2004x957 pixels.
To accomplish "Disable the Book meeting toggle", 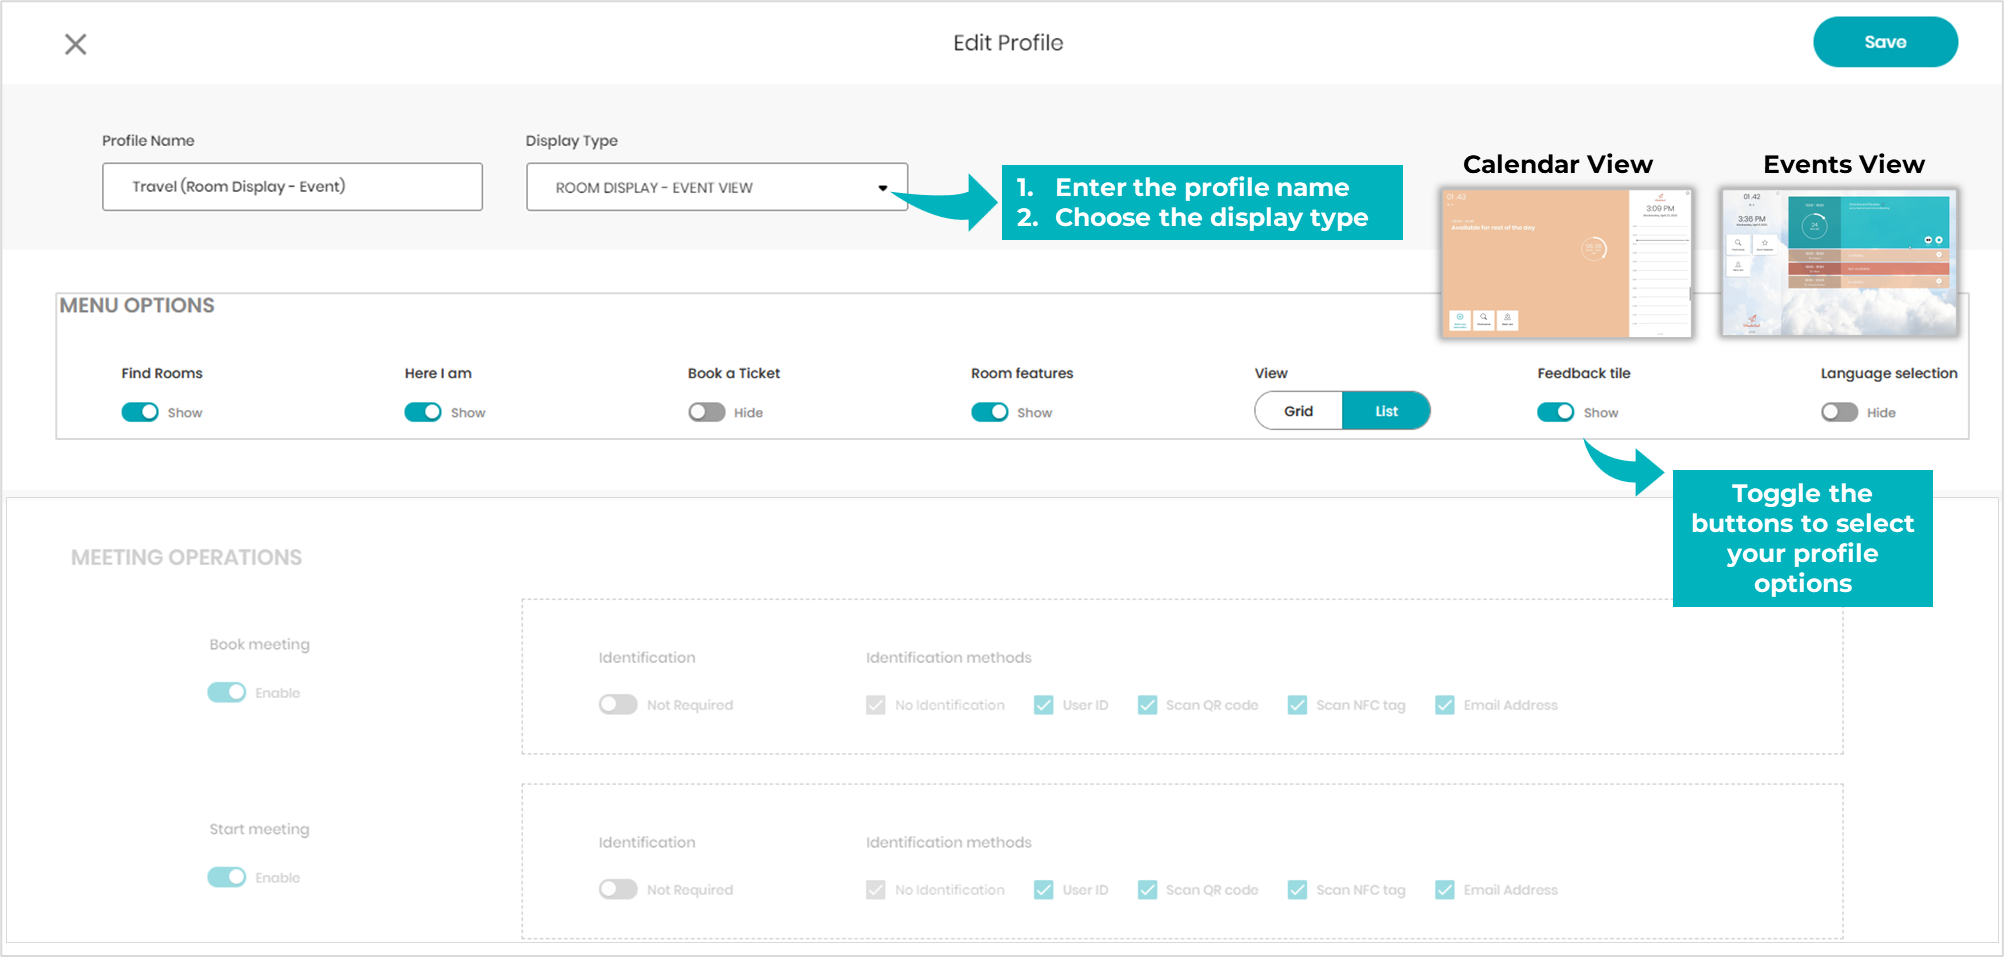I will point(226,692).
